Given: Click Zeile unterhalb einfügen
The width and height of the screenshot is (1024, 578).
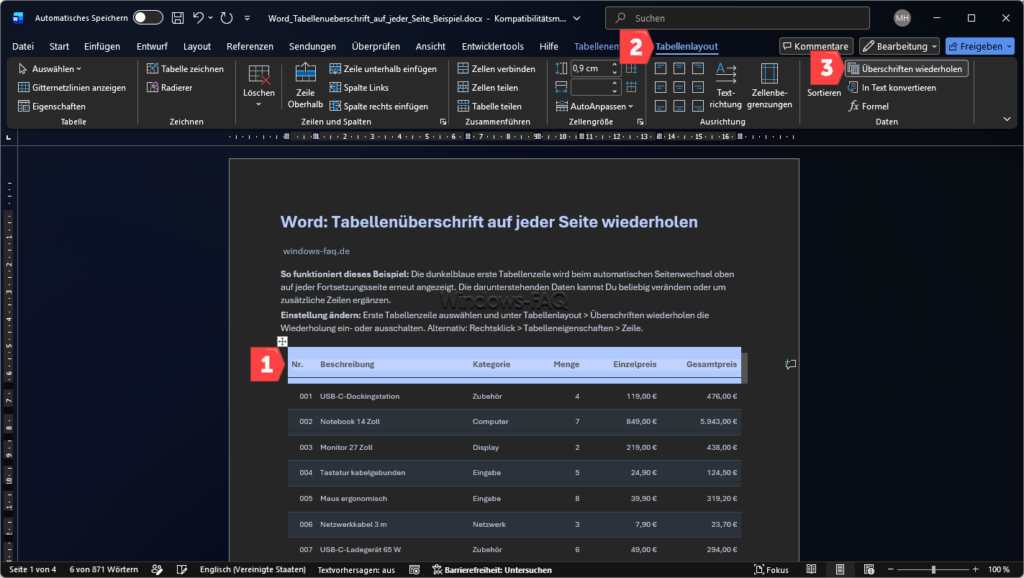Looking at the screenshot, I should click(x=383, y=69).
